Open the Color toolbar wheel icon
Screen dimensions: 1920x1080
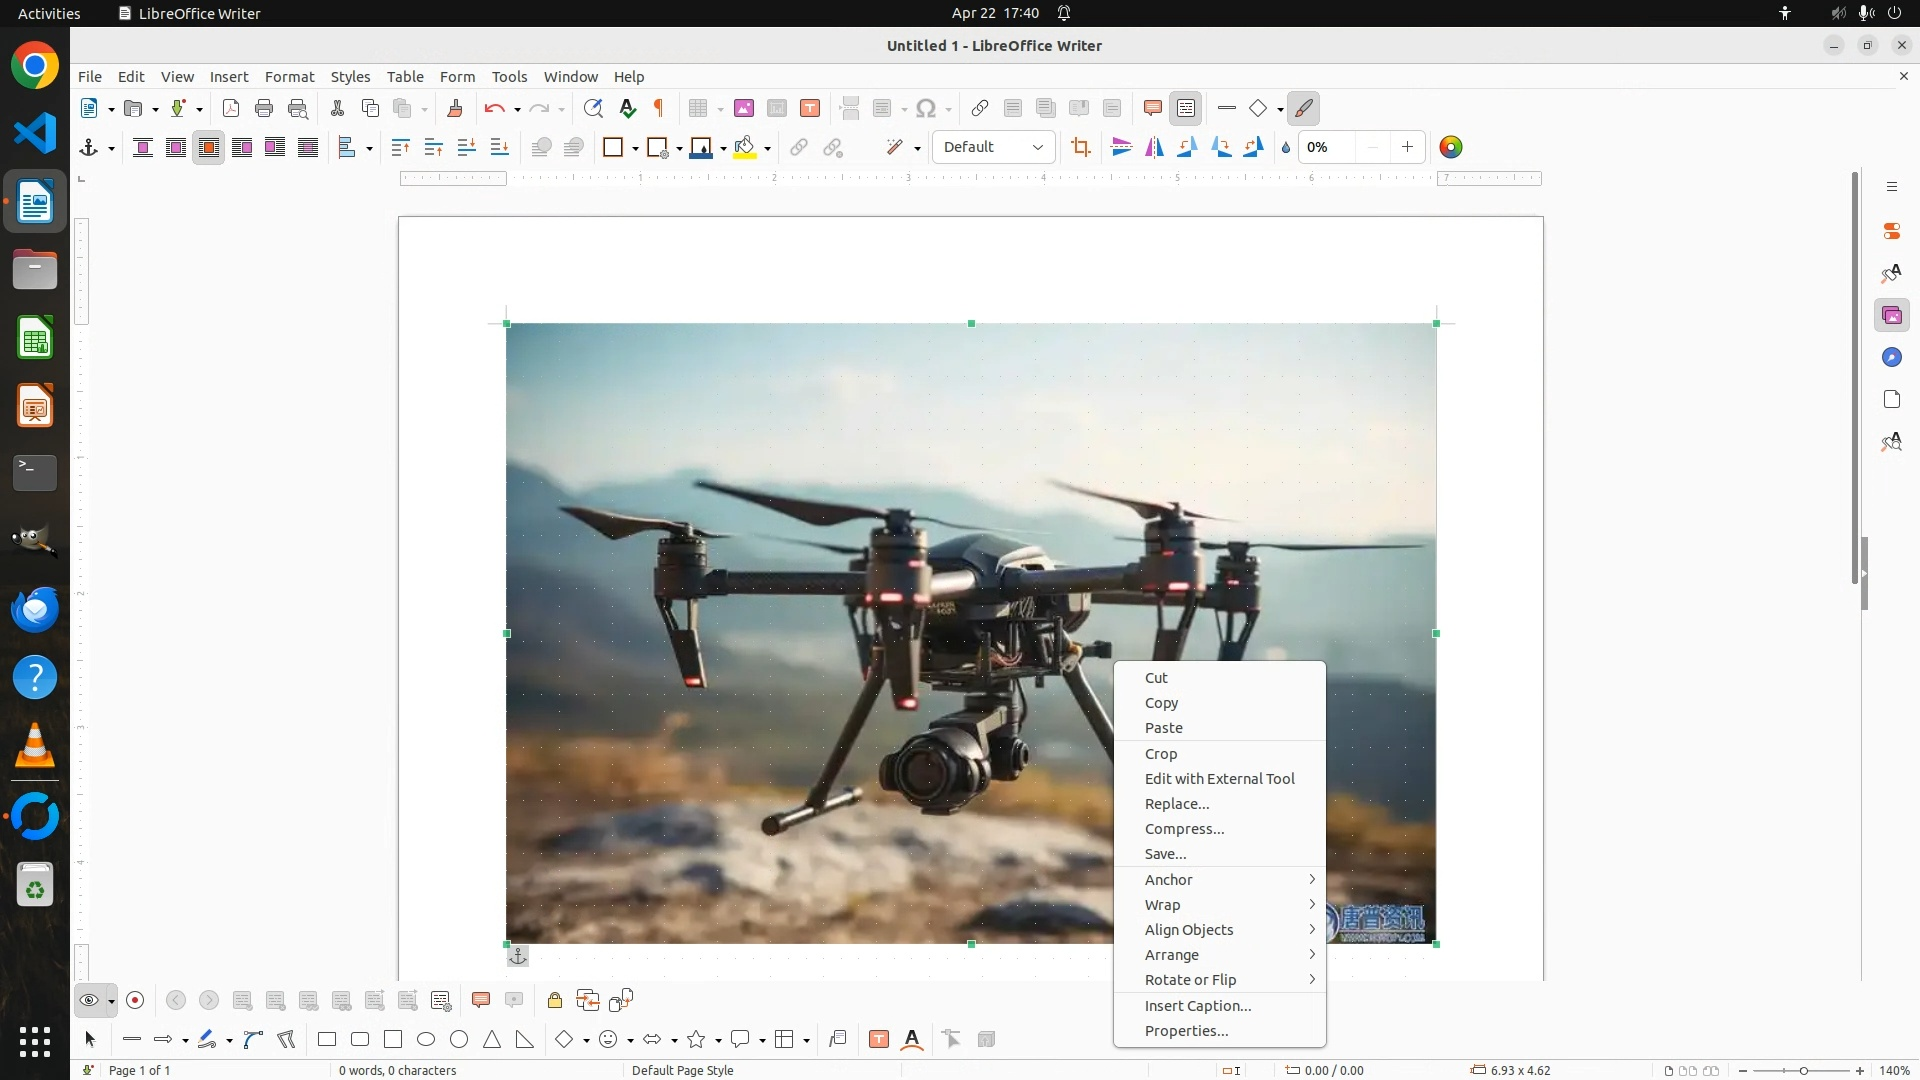(x=1450, y=147)
